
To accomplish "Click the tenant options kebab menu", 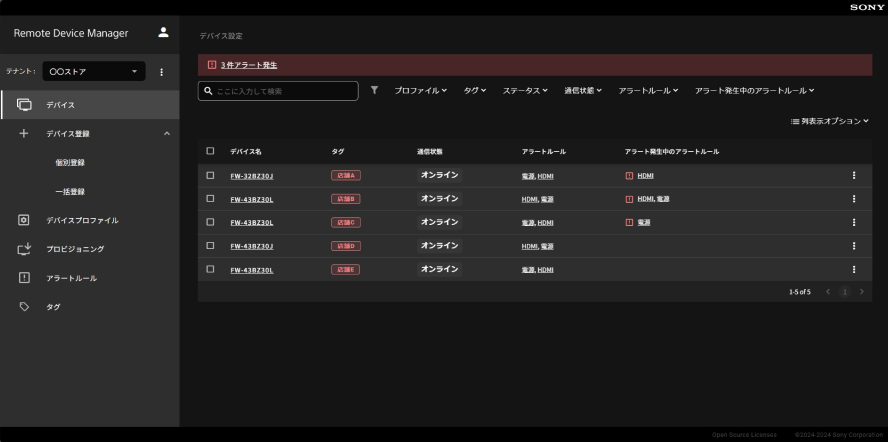I will (x=161, y=72).
